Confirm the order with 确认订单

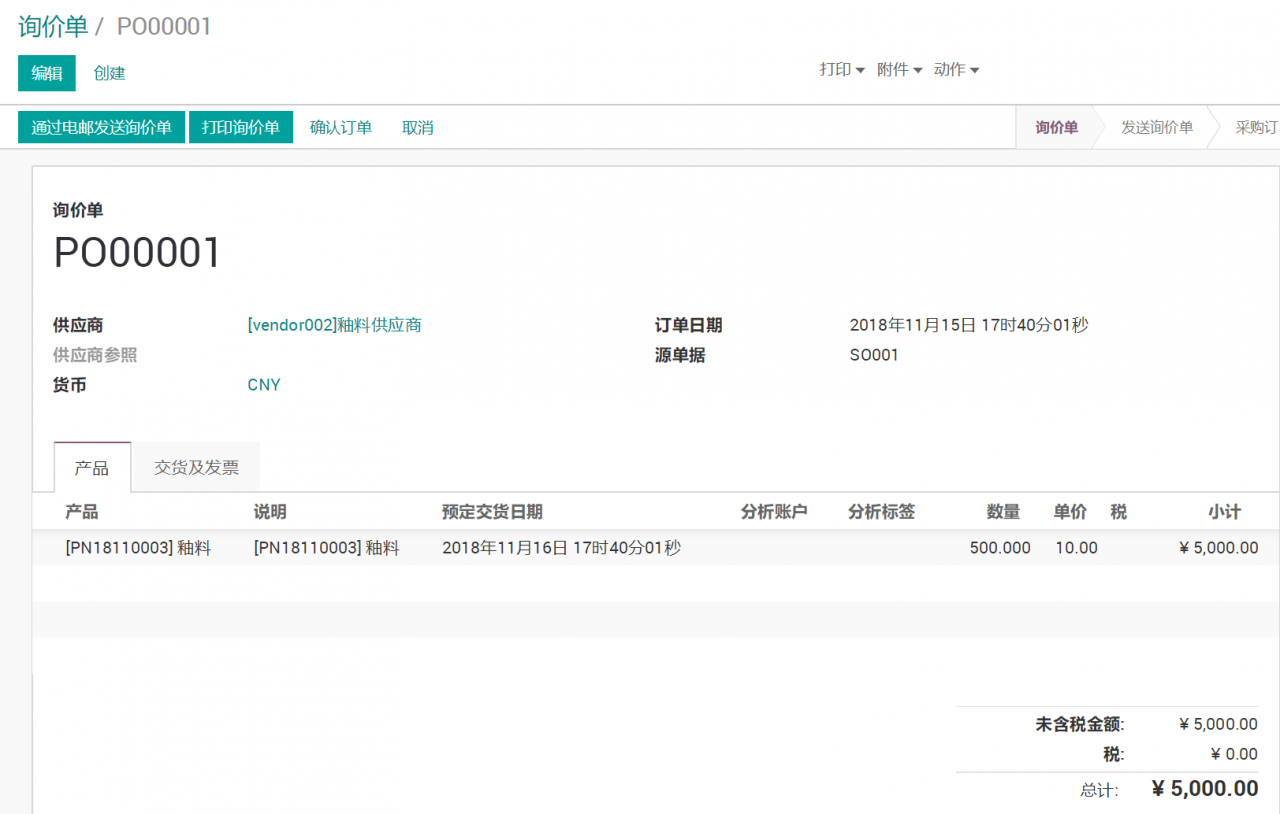[341, 127]
